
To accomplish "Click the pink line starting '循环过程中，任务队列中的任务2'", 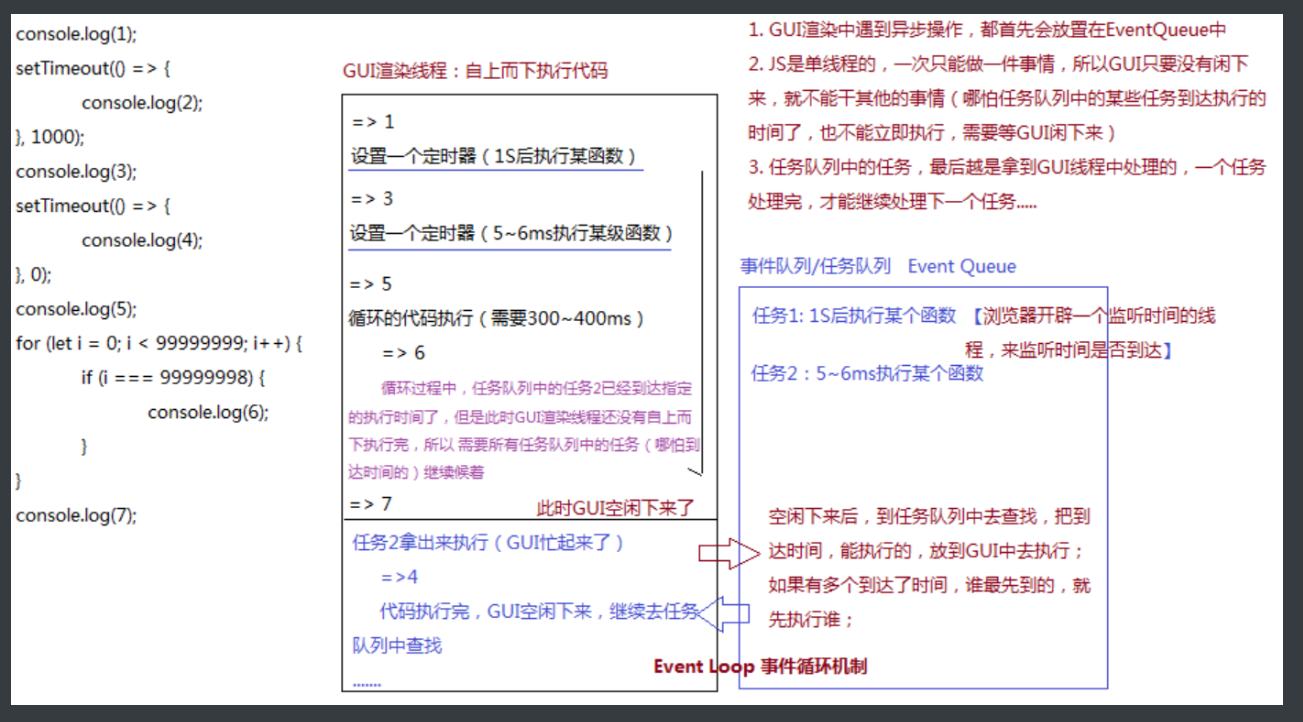I will coord(536,388).
